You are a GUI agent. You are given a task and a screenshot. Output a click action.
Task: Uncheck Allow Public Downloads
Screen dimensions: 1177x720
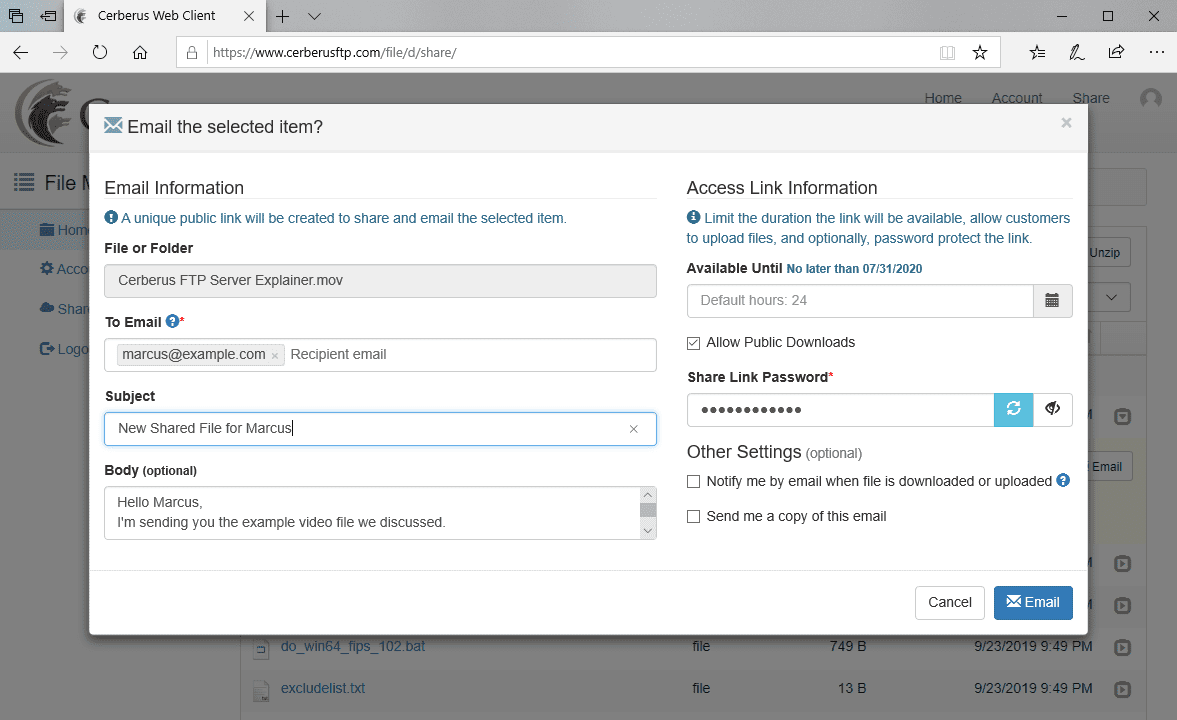tap(694, 343)
